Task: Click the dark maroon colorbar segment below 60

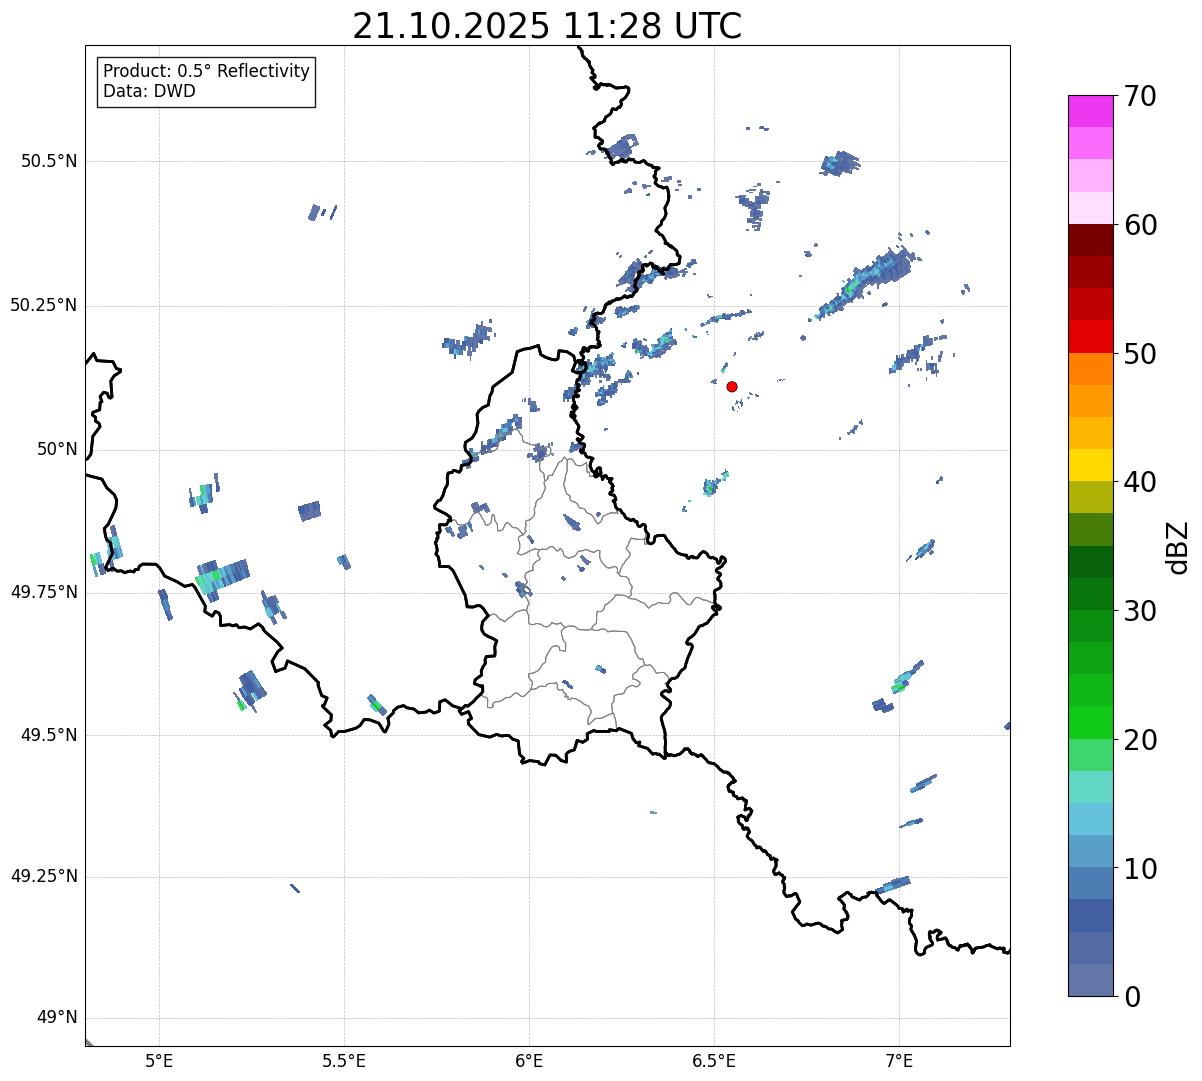Action: point(1090,240)
